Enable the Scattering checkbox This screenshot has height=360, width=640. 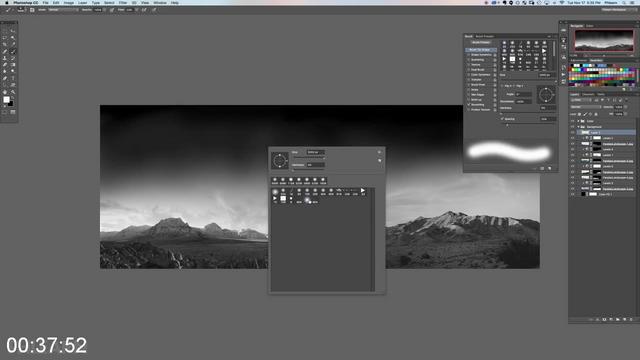(x=468, y=60)
